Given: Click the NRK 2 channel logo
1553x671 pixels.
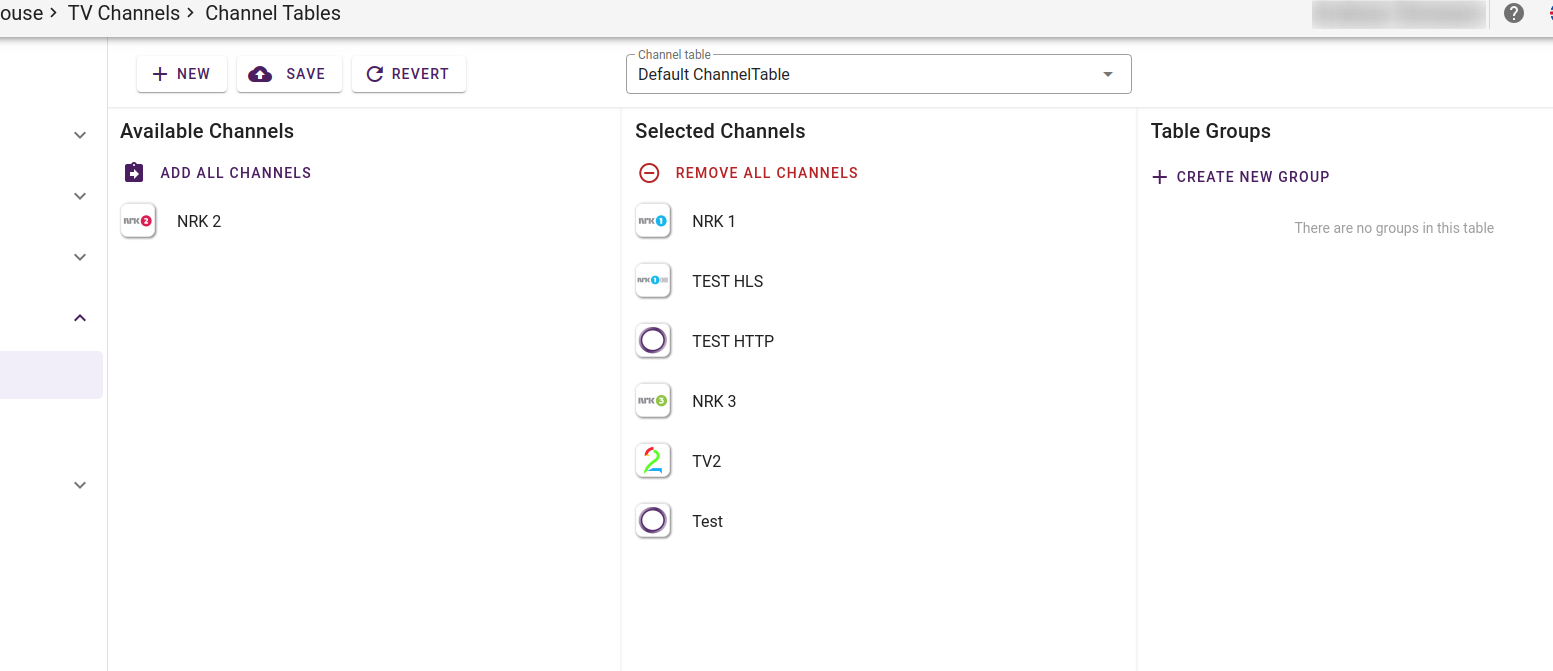Looking at the screenshot, I should [x=138, y=220].
